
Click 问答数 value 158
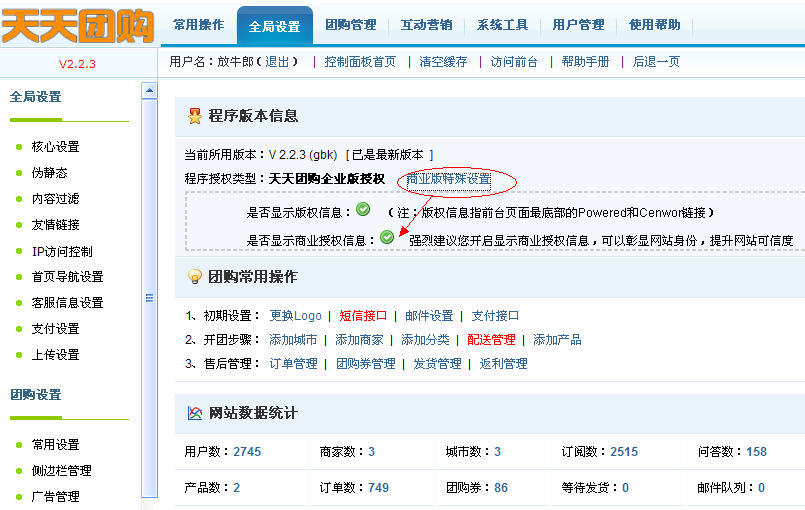pos(756,452)
